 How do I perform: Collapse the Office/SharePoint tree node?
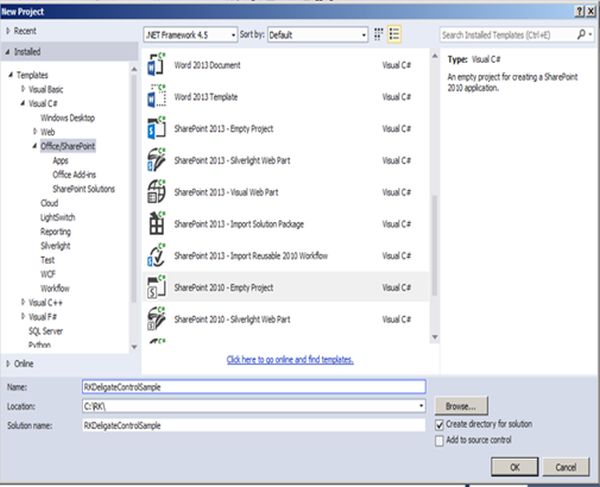[35, 146]
